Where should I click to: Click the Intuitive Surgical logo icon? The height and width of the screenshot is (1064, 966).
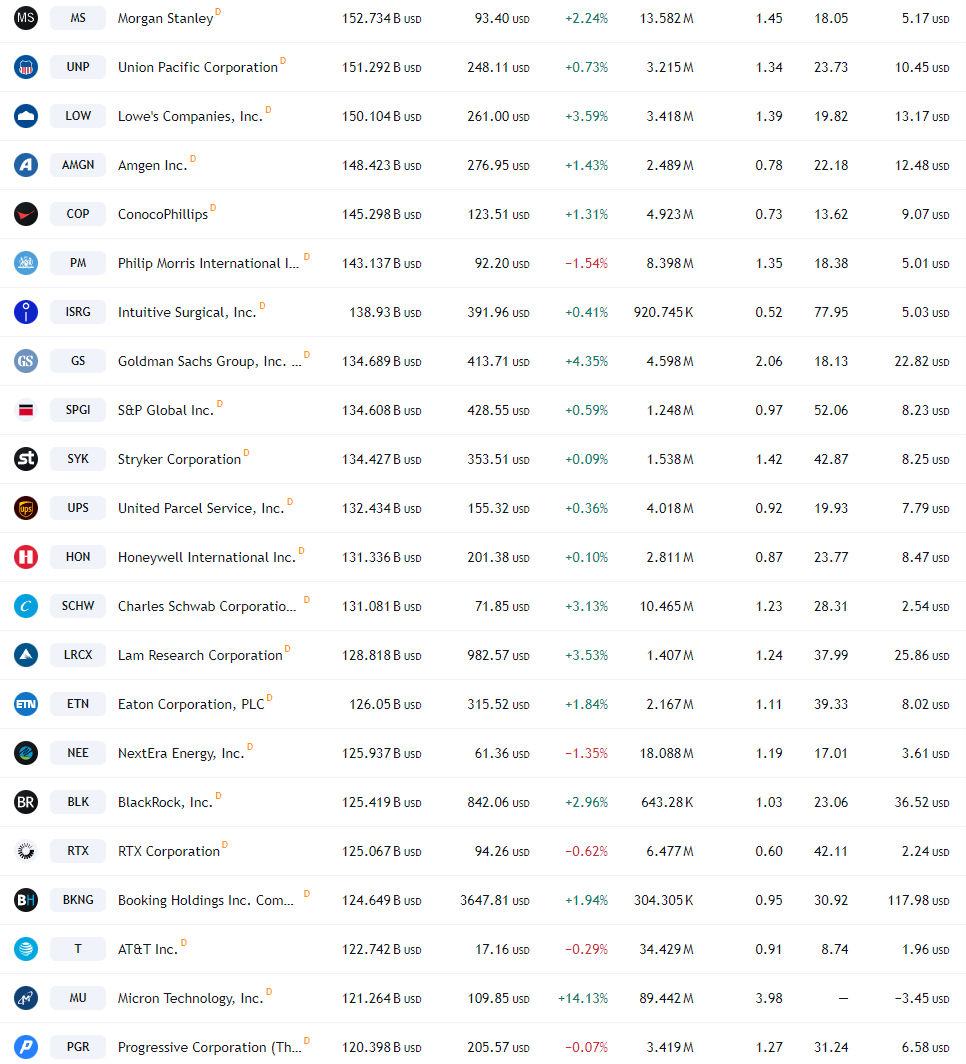[26, 312]
